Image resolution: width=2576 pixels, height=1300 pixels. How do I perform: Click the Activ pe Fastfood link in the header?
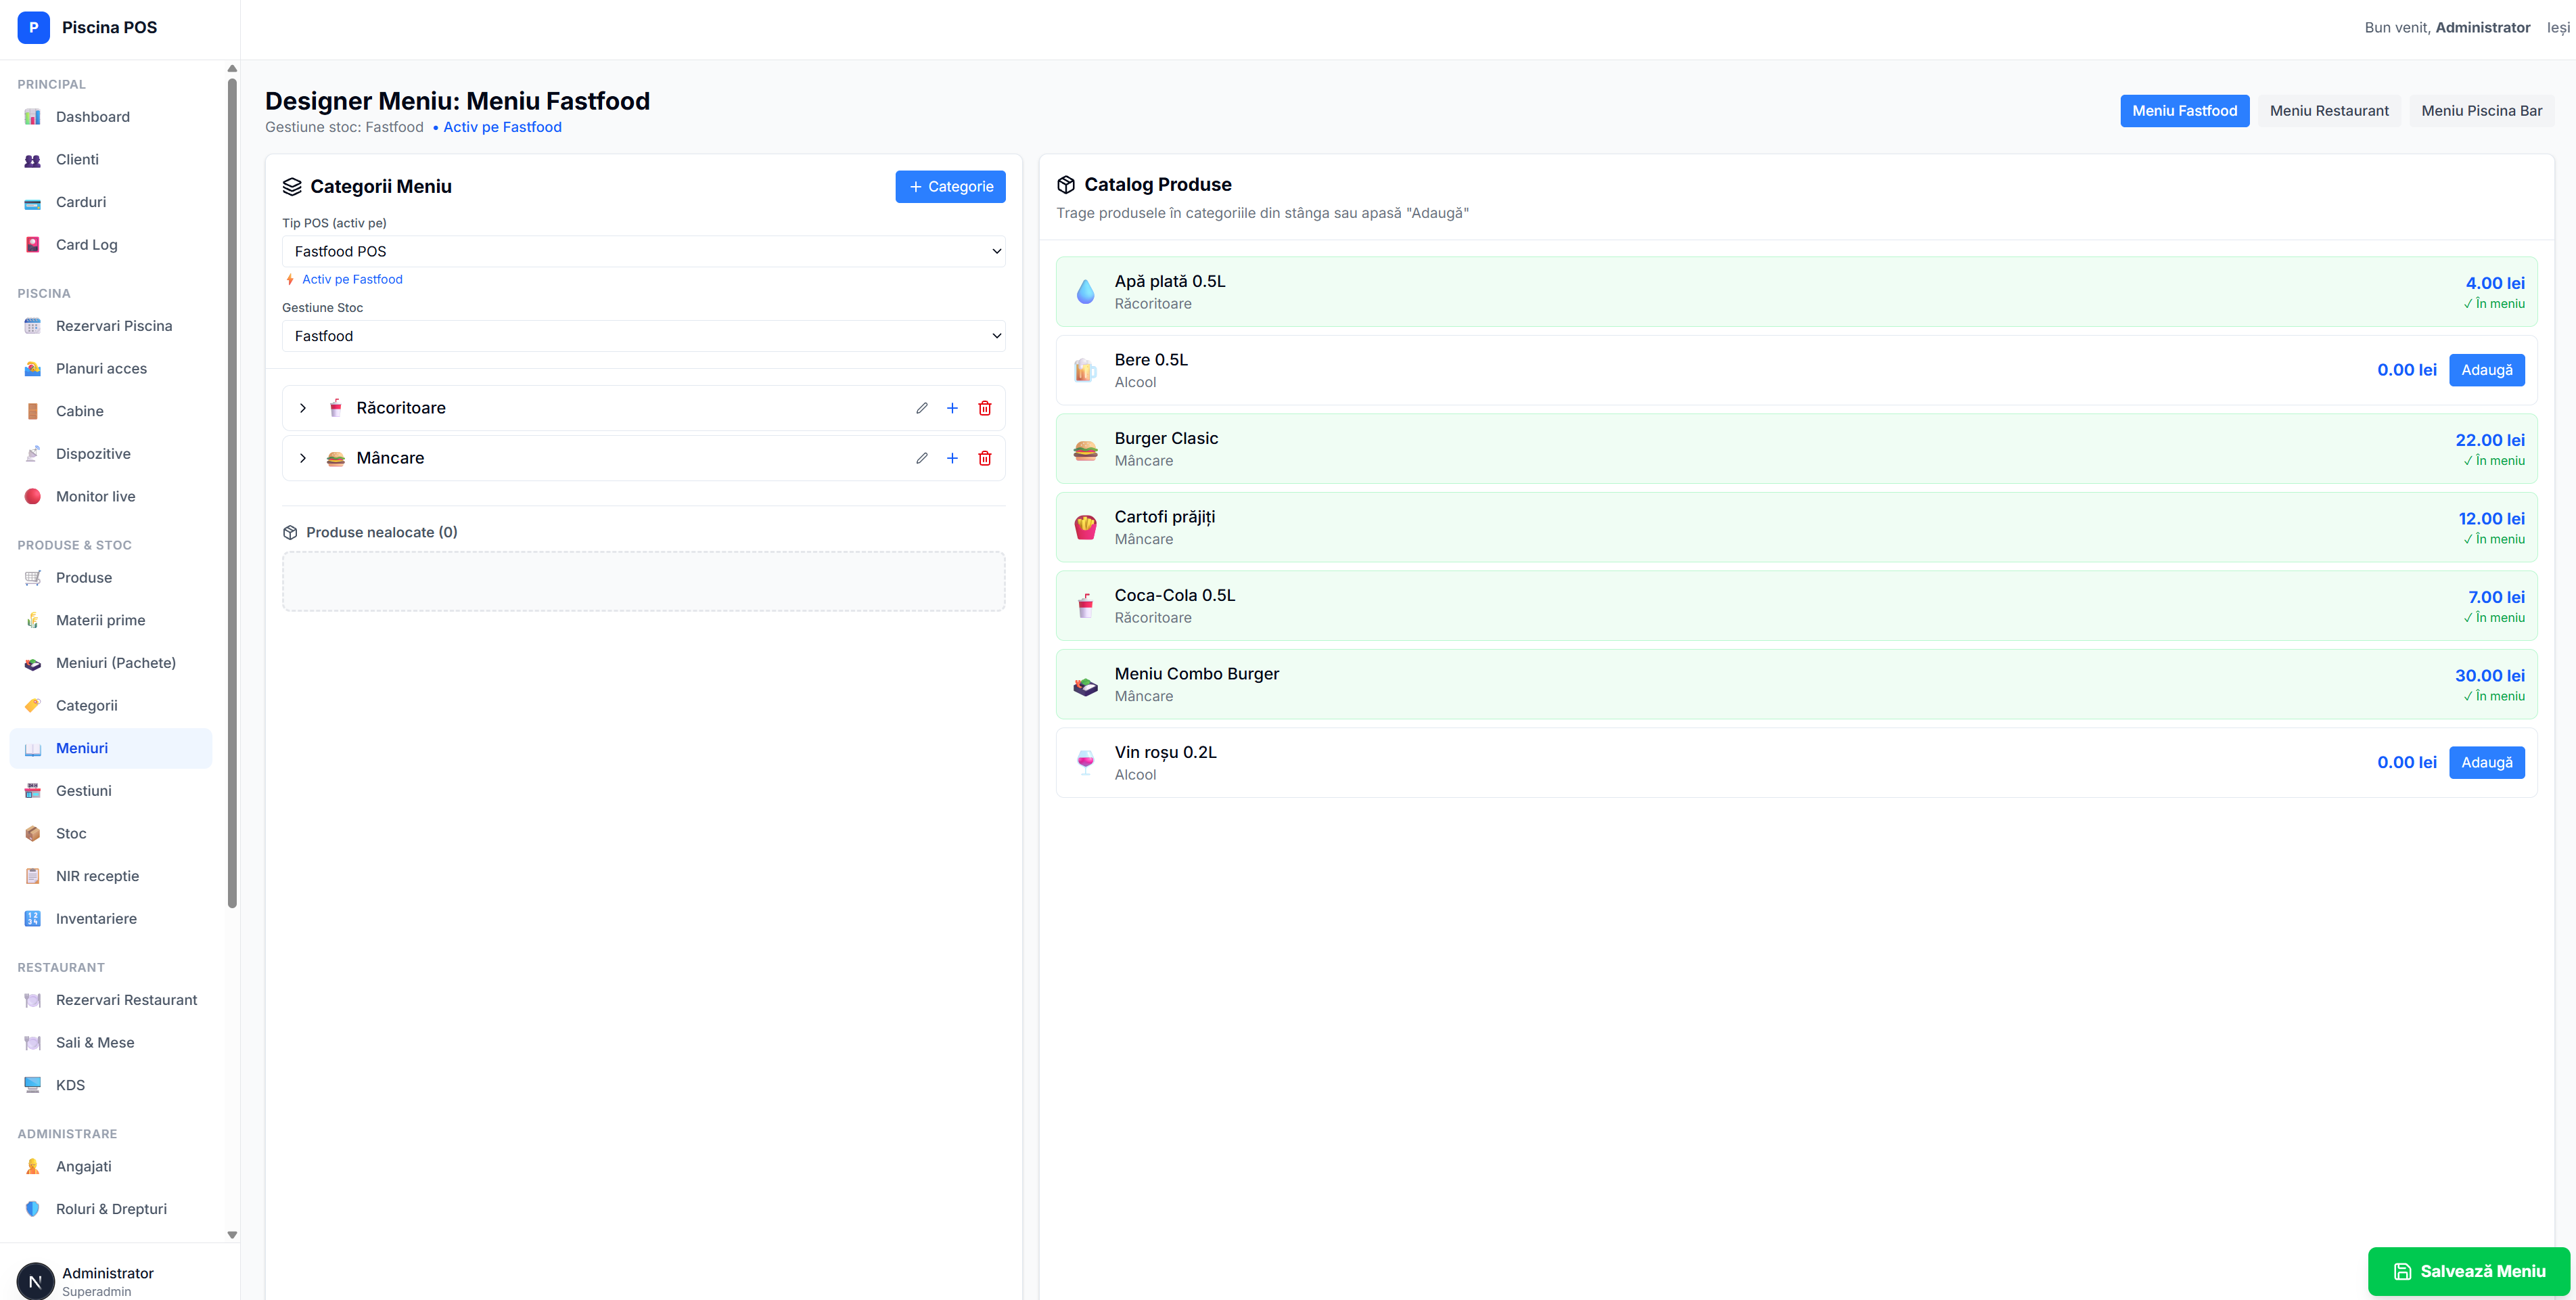(x=502, y=127)
